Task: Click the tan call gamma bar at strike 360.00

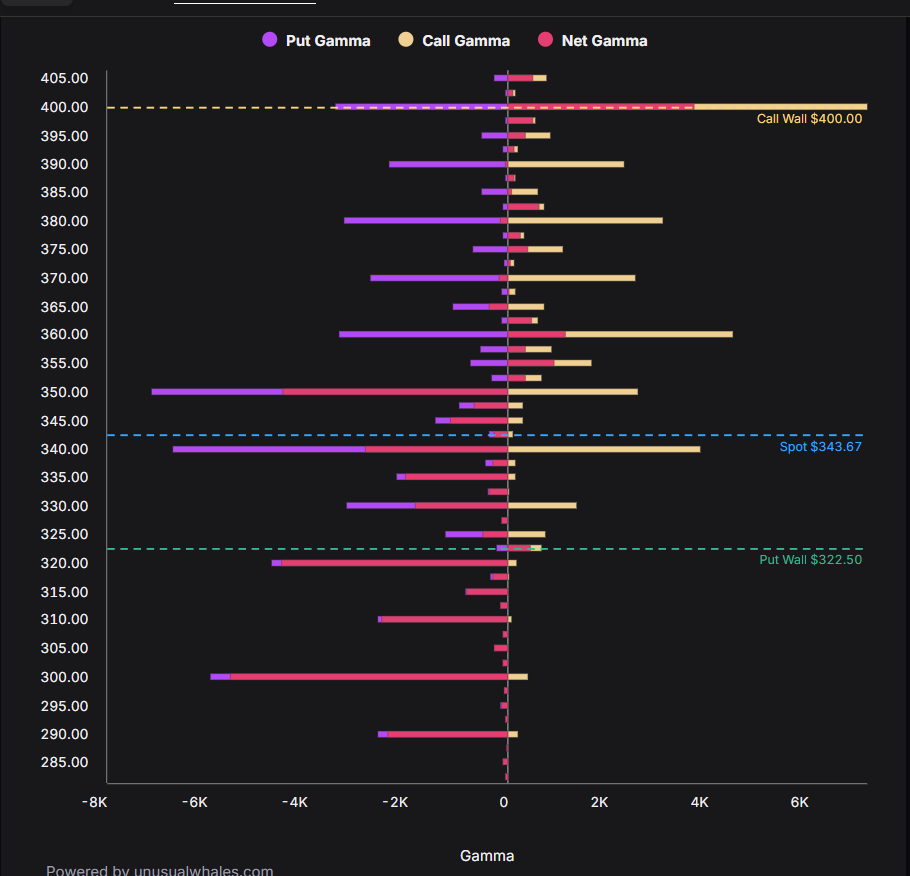Action: point(649,334)
